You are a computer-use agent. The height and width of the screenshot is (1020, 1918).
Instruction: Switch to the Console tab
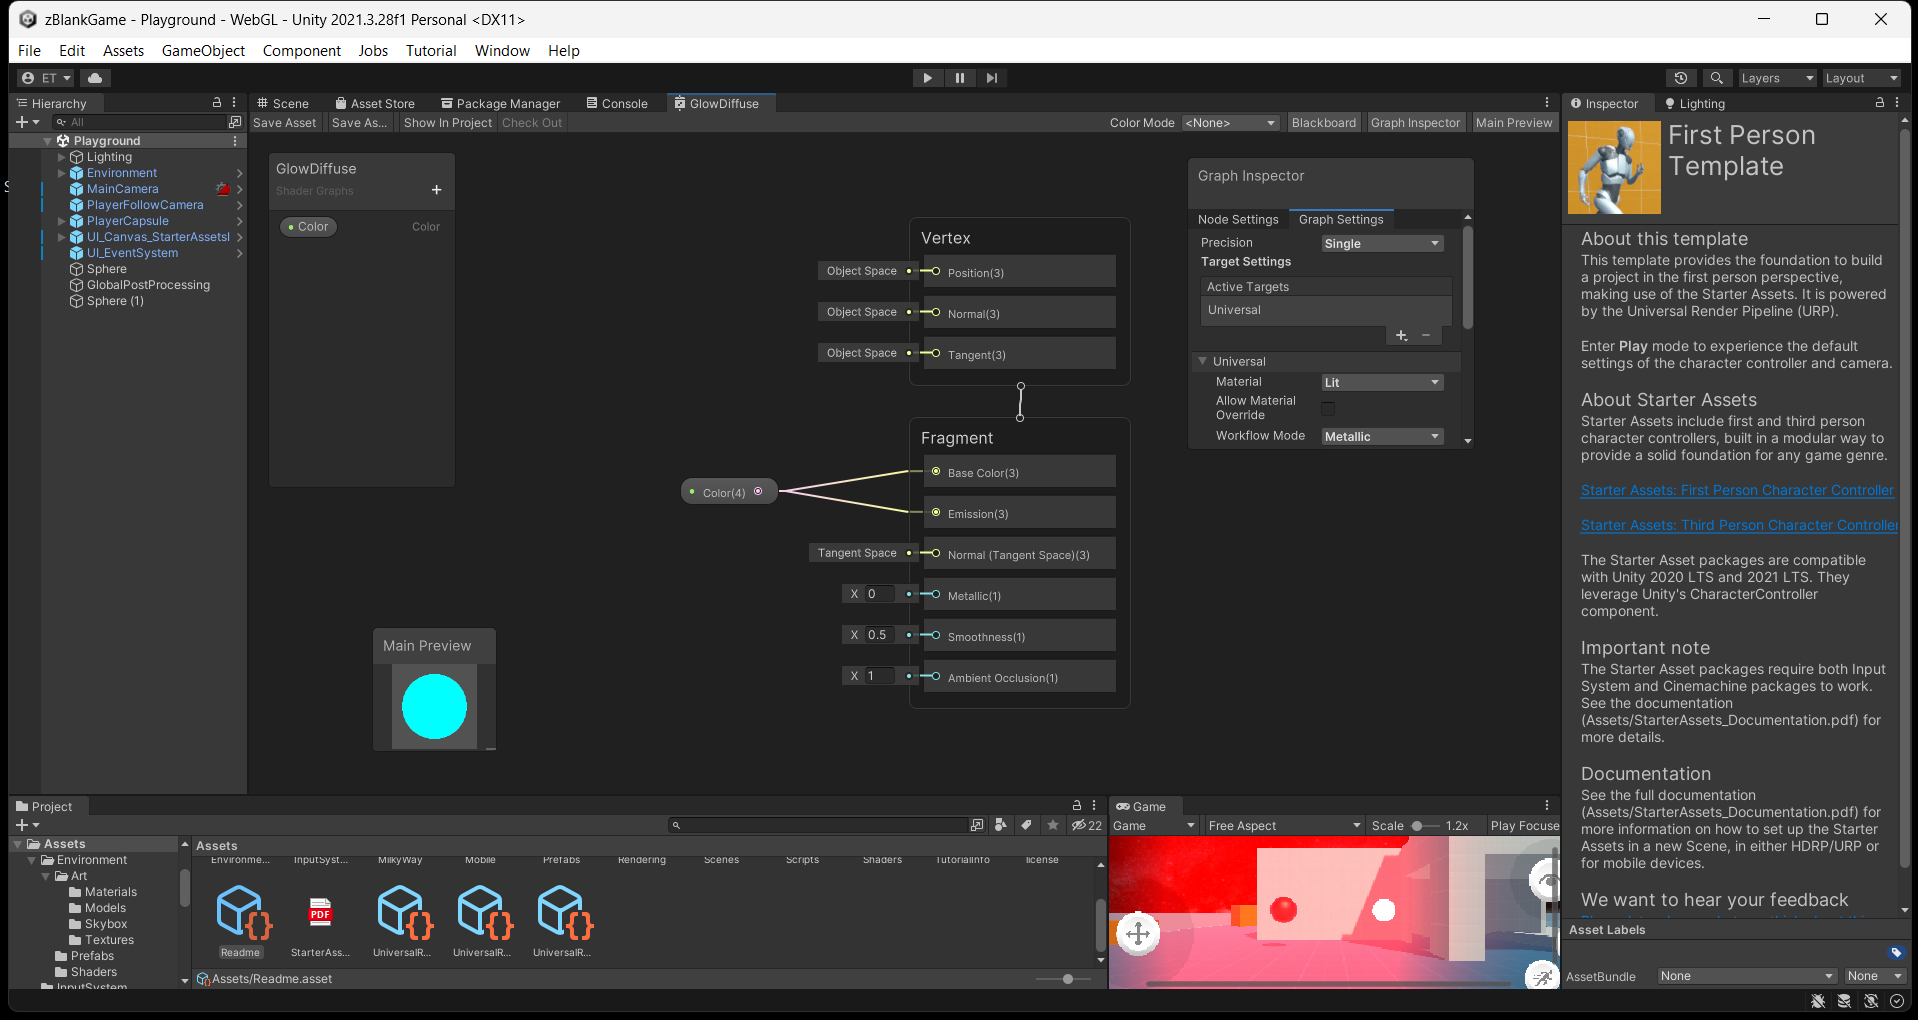(617, 103)
